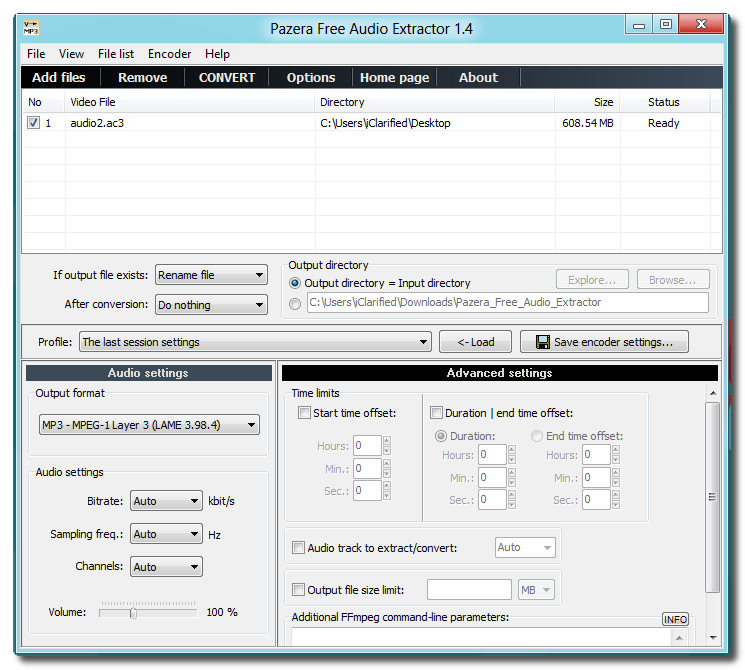Image resolution: width=745 pixels, height=670 pixels.
Task: Click the Home page toolbar button
Action: click(x=394, y=77)
